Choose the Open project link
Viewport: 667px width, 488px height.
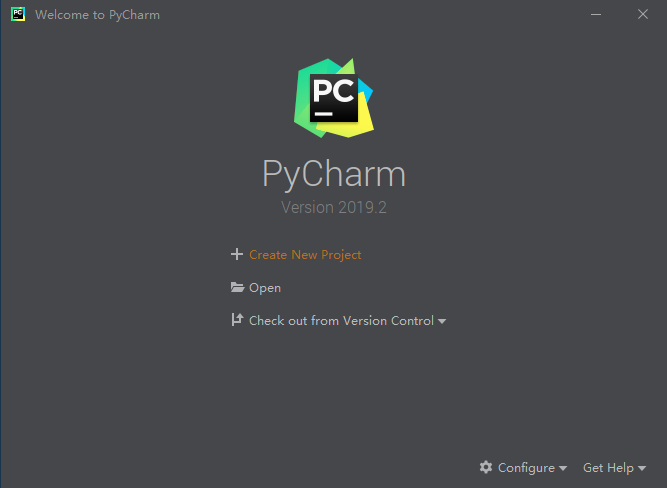click(x=265, y=288)
